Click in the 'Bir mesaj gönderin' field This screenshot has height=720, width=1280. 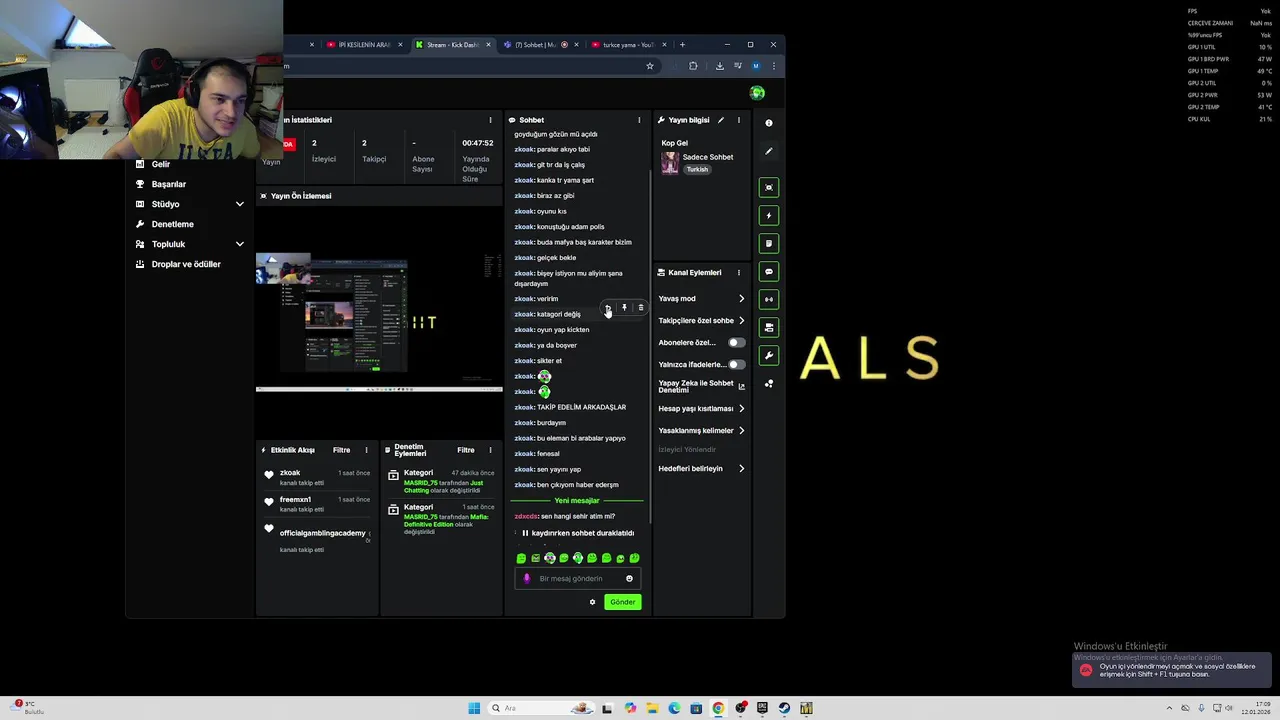(x=579, y=578)
